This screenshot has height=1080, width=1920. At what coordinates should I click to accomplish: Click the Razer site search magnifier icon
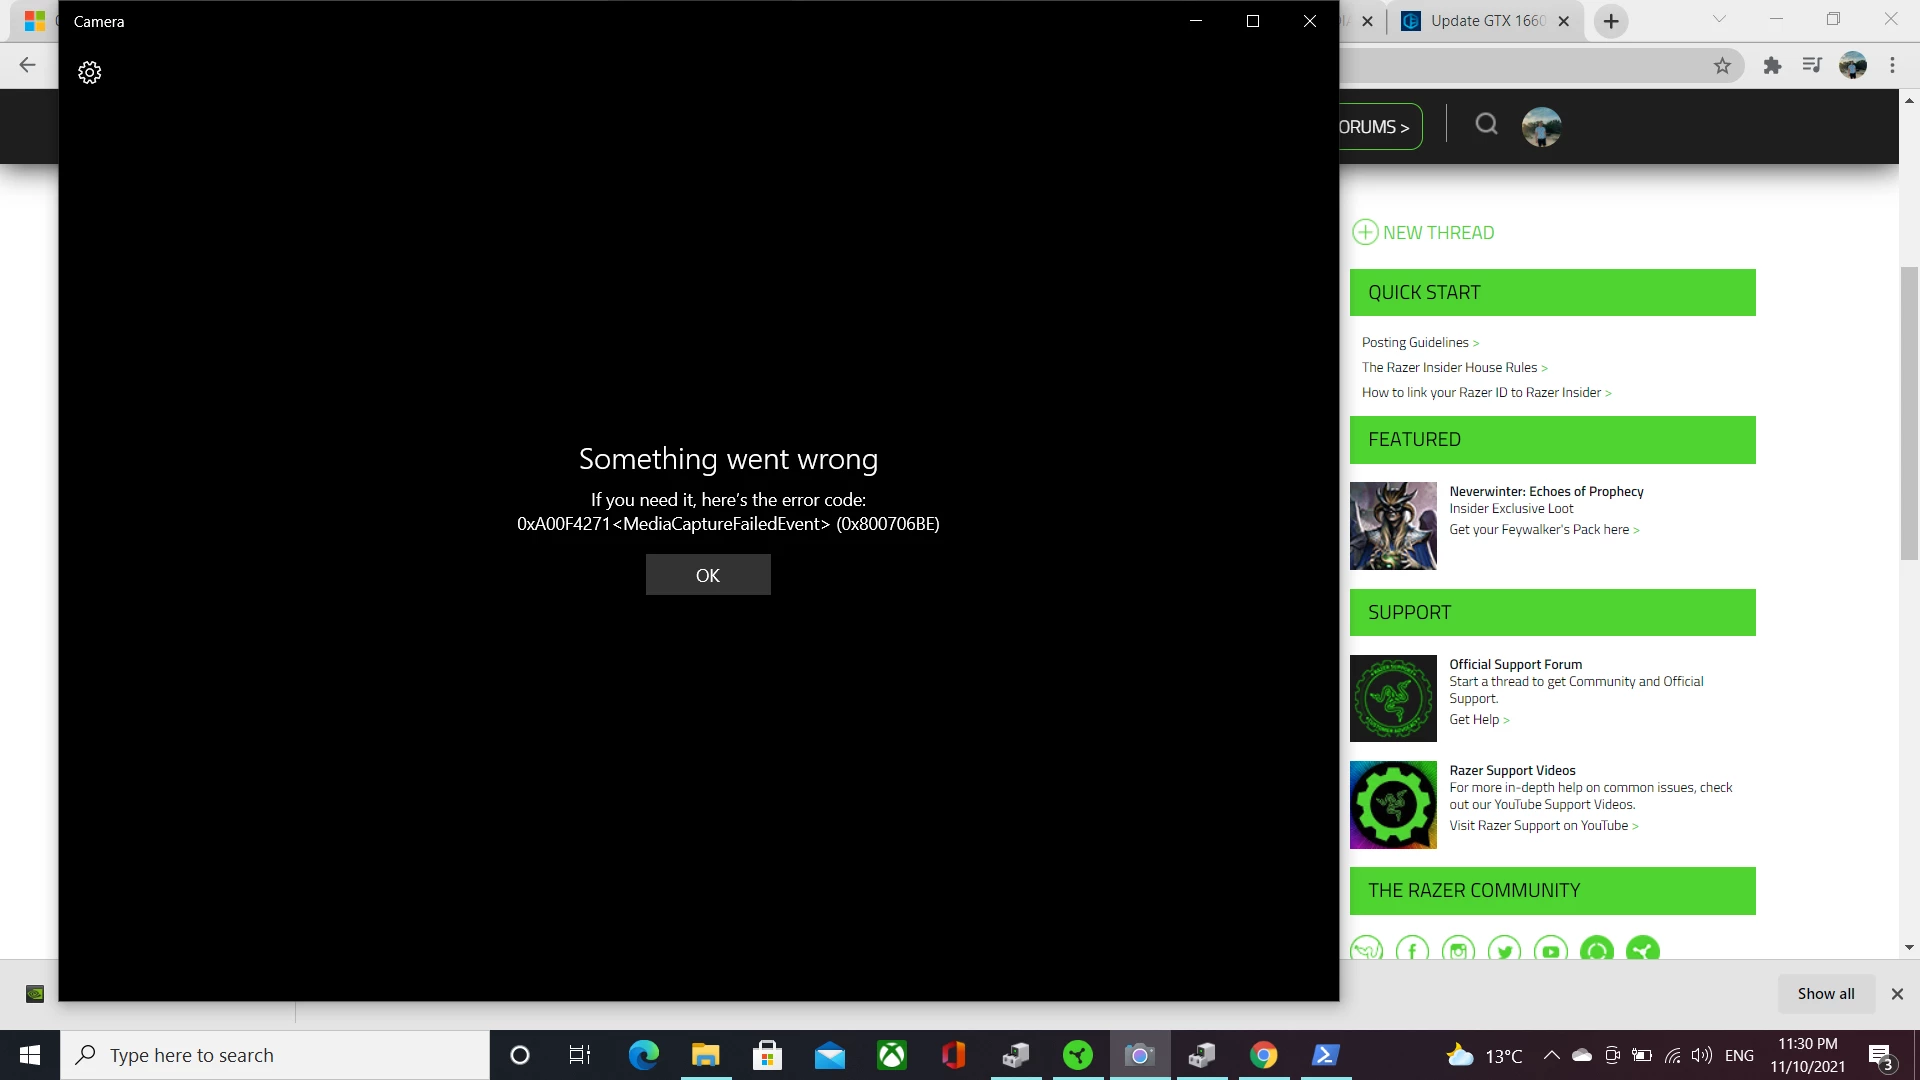tap(1486, 125)
